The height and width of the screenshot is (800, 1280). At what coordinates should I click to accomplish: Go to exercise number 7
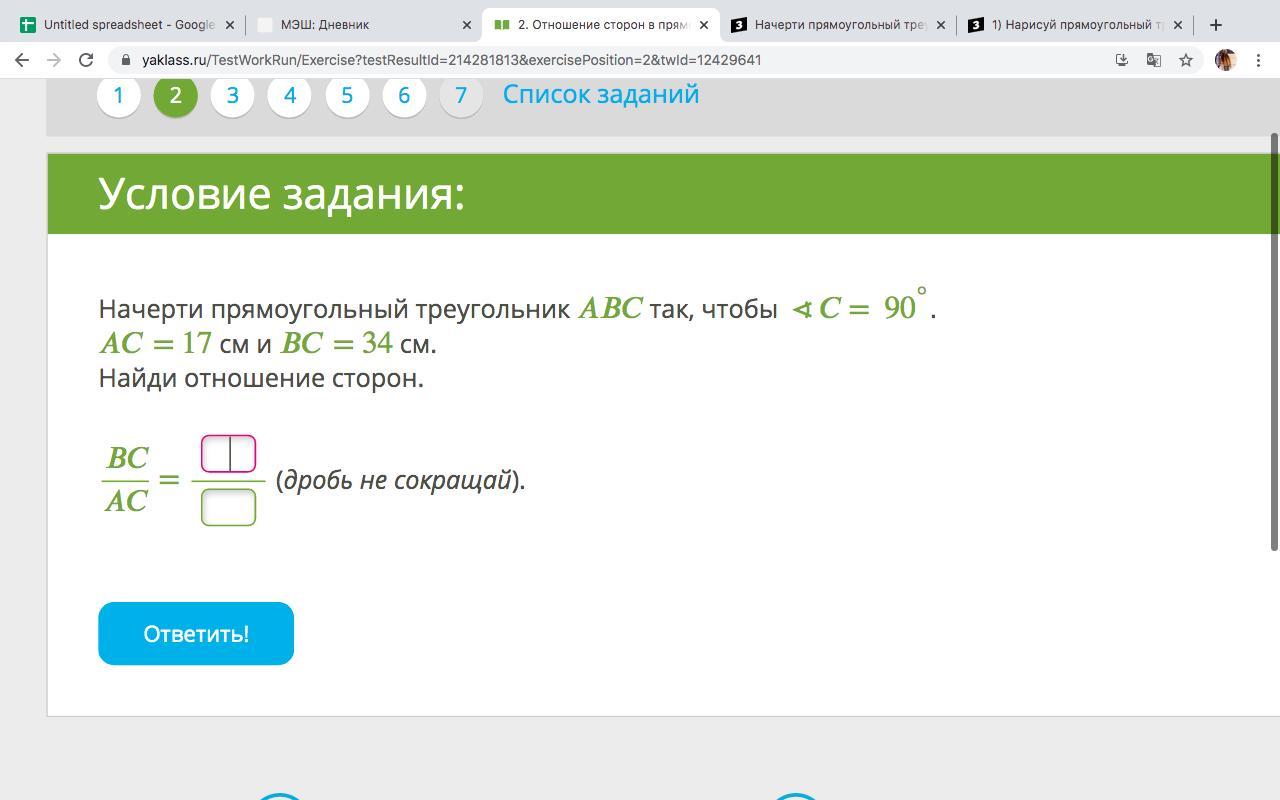461,95
